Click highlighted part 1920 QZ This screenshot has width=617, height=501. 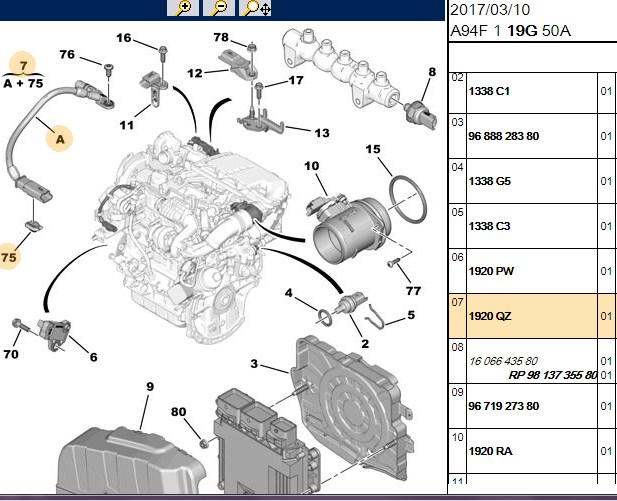click(490, 316)
